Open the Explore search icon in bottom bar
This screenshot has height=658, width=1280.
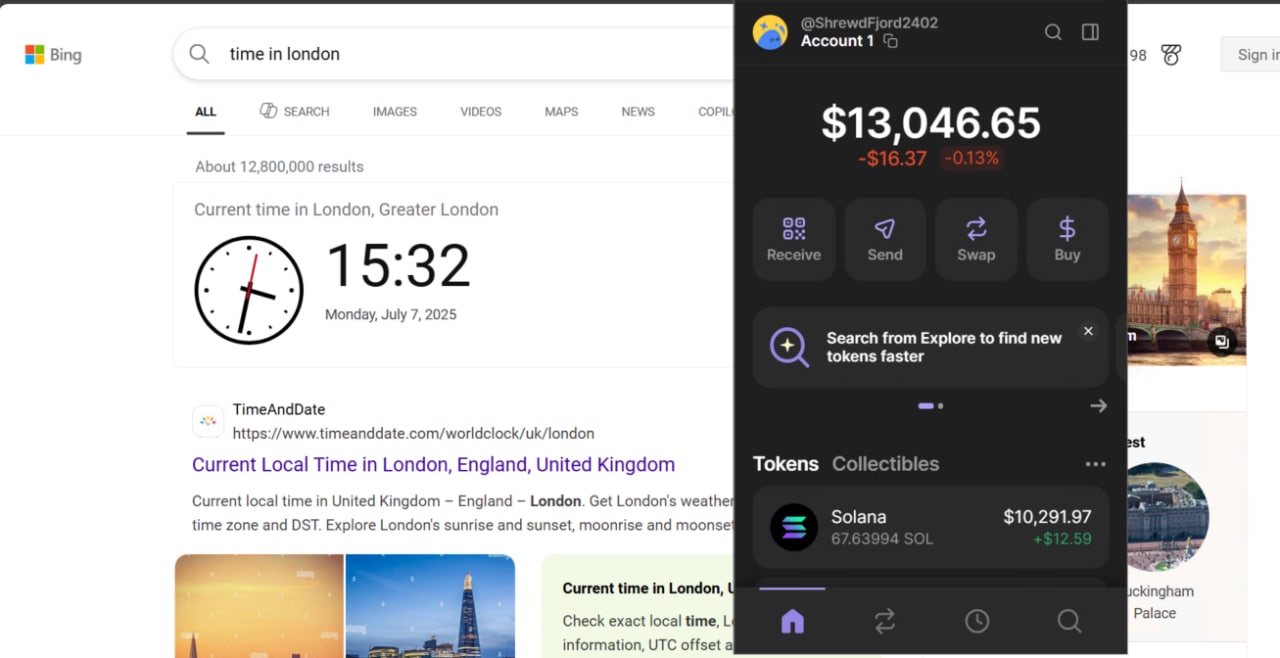(x=1069, y=621)
